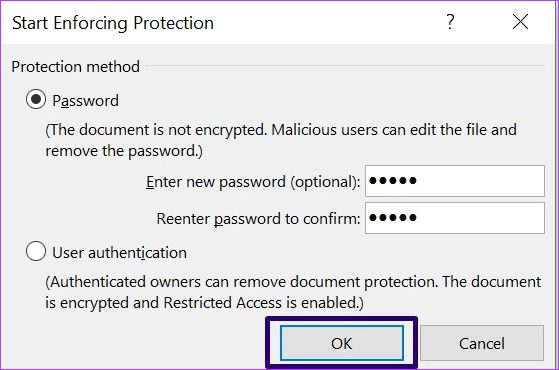Dismiss the dialog using Cancel
Screen dimensions: 559x370
(482, 343)
